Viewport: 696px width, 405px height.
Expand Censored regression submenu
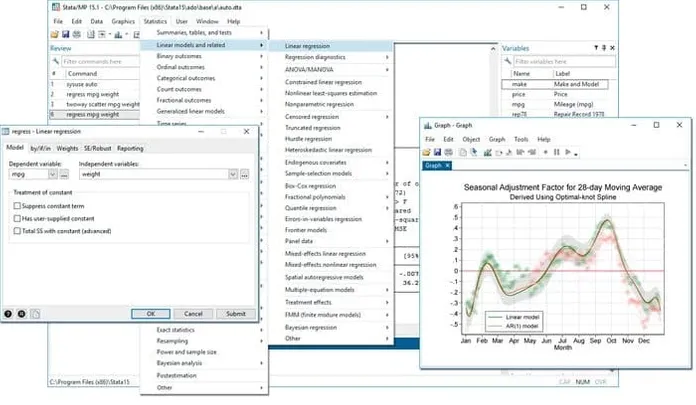(x=387, y=117)
